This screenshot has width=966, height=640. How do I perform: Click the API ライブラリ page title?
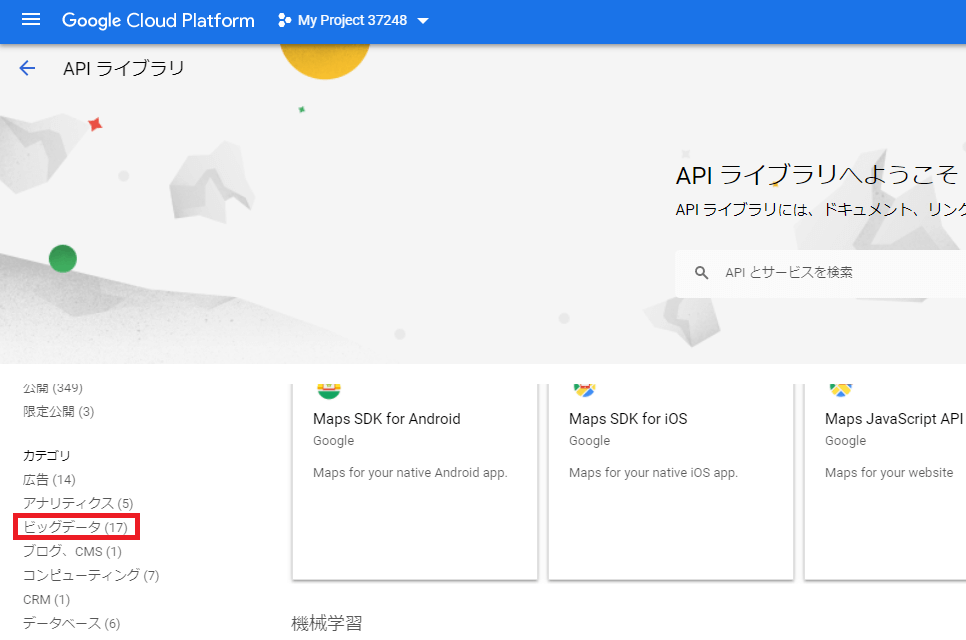pos(124,68)
